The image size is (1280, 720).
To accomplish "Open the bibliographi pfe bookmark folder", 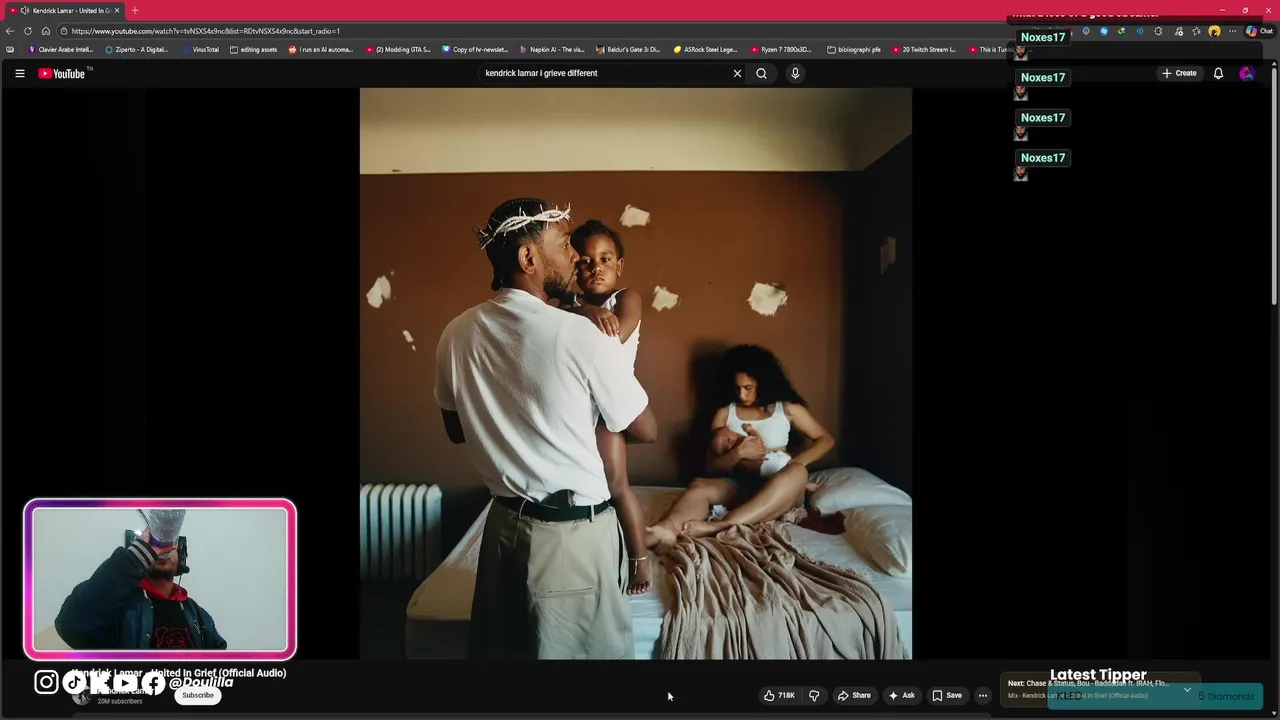I will tap(854, 49).
